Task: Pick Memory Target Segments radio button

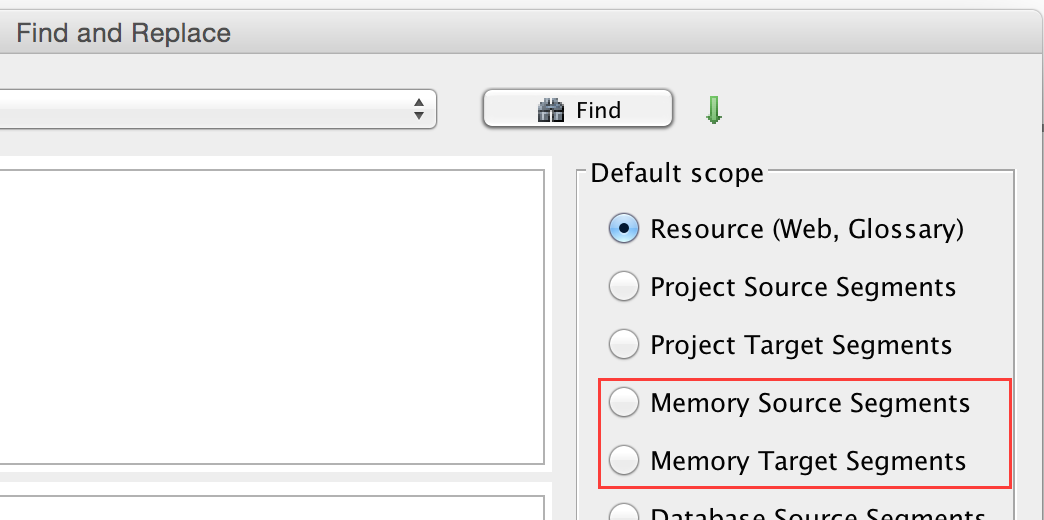Action: (624, 461)
